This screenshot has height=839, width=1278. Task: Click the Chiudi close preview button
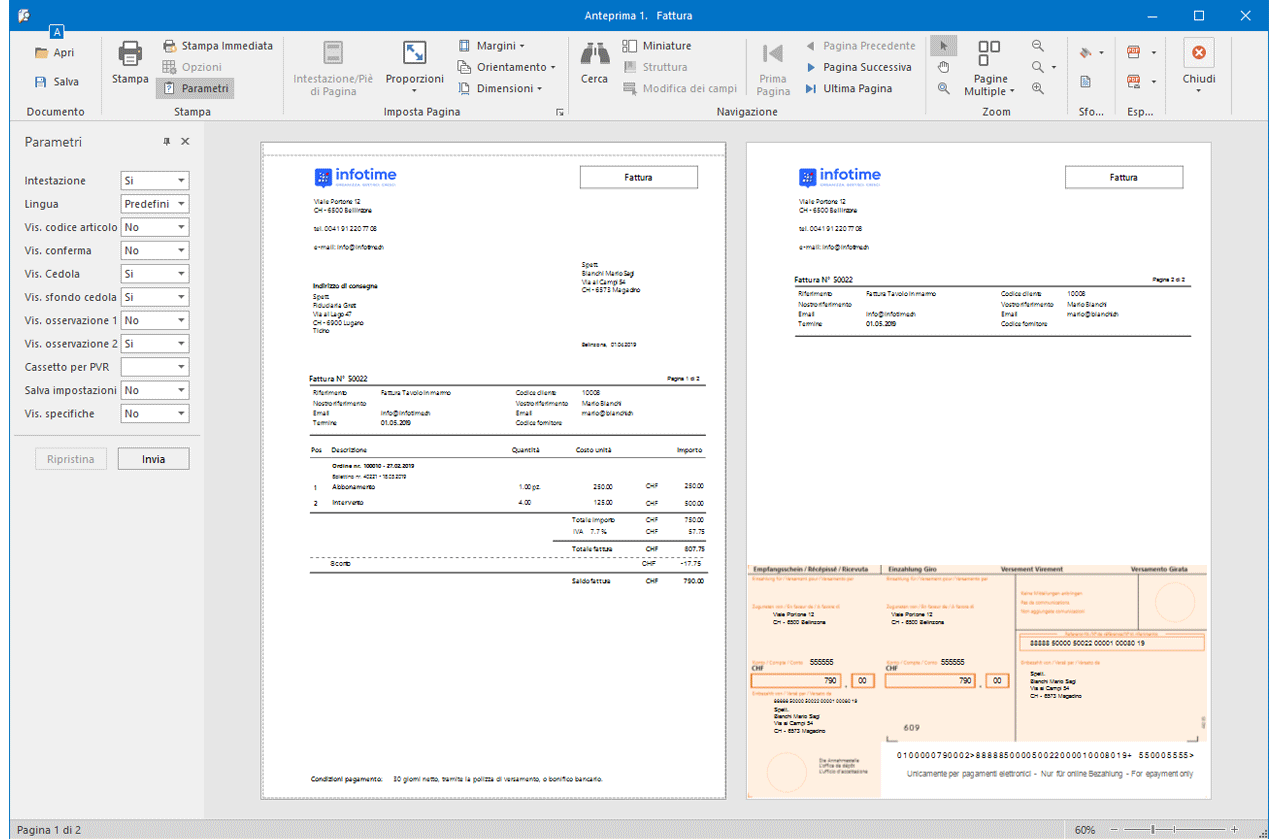pyautogui.click(x=1199, y=65)
